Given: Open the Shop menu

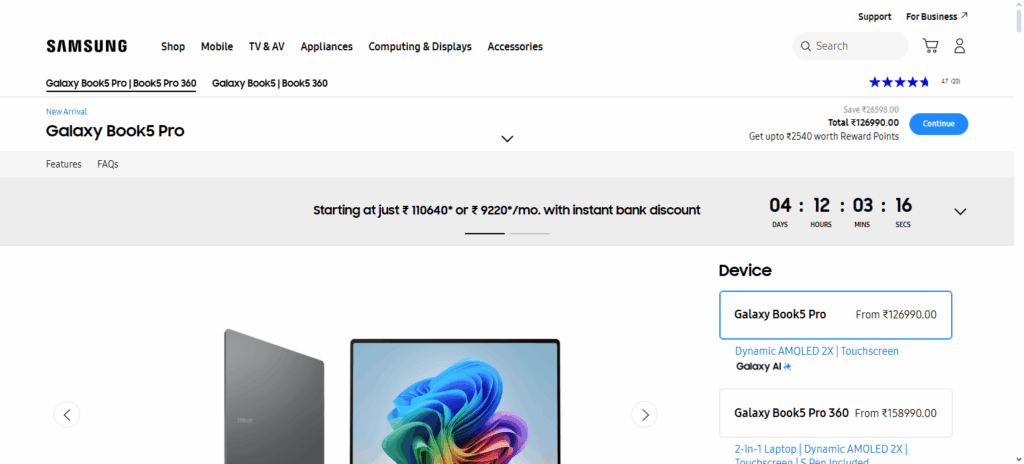Looking at the screenshot, I should coord(173,46).
